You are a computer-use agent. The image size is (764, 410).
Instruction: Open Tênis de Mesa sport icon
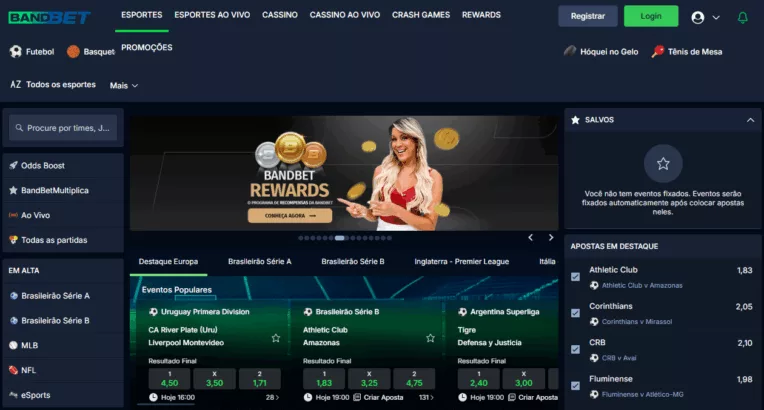pos(657,51)
